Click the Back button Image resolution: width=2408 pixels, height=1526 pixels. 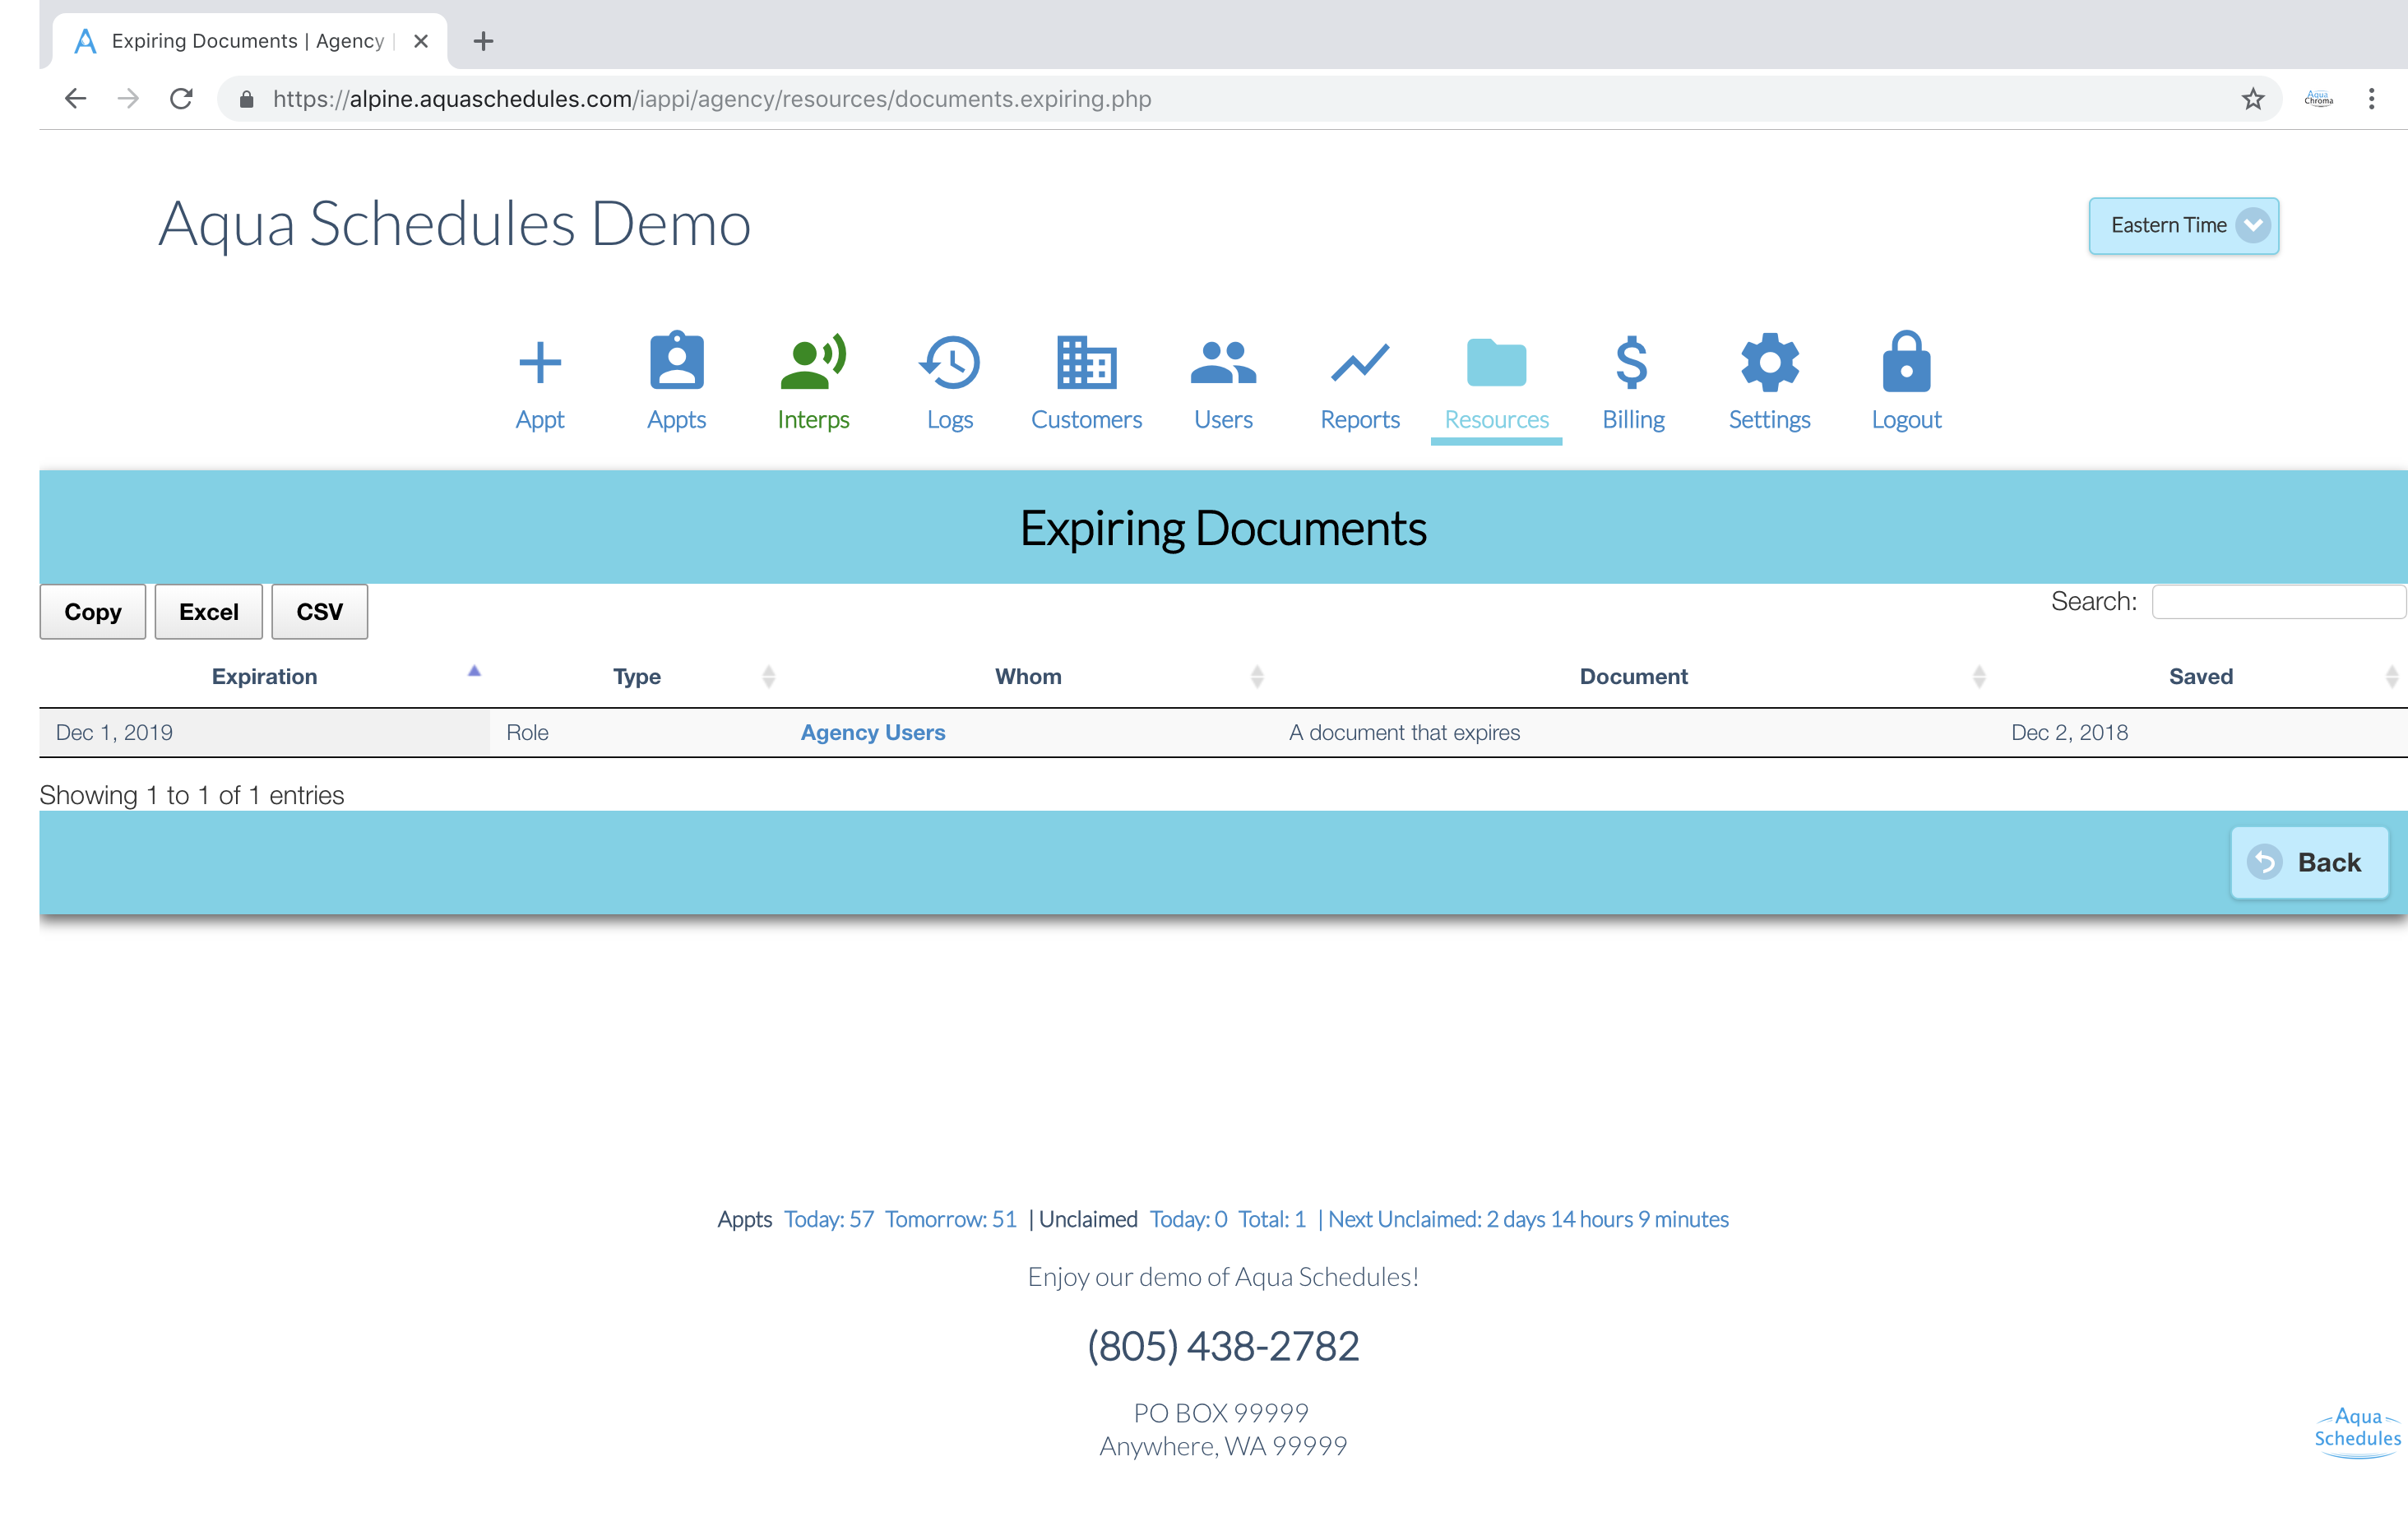(x=2309, y=862)
